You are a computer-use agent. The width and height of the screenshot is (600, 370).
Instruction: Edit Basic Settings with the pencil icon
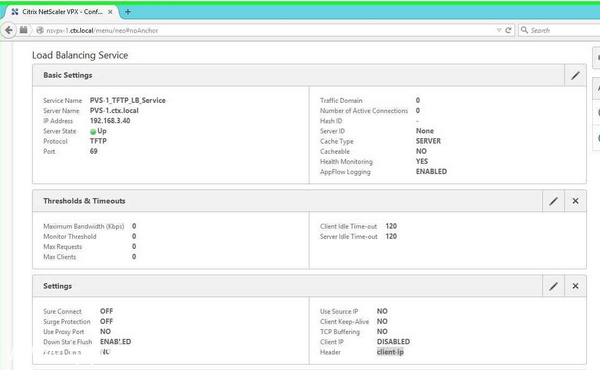575,75
